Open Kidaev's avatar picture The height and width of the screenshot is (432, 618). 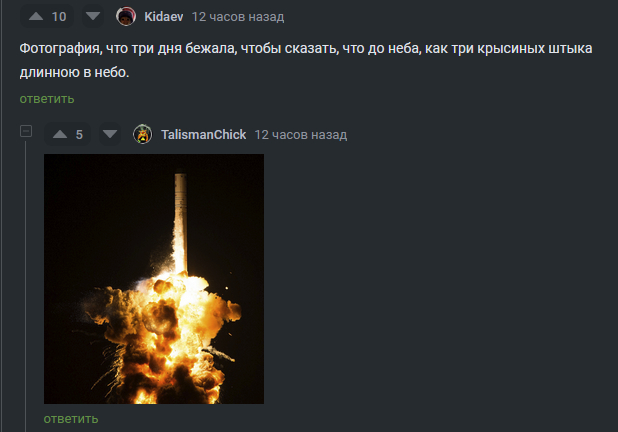[126, 16]
